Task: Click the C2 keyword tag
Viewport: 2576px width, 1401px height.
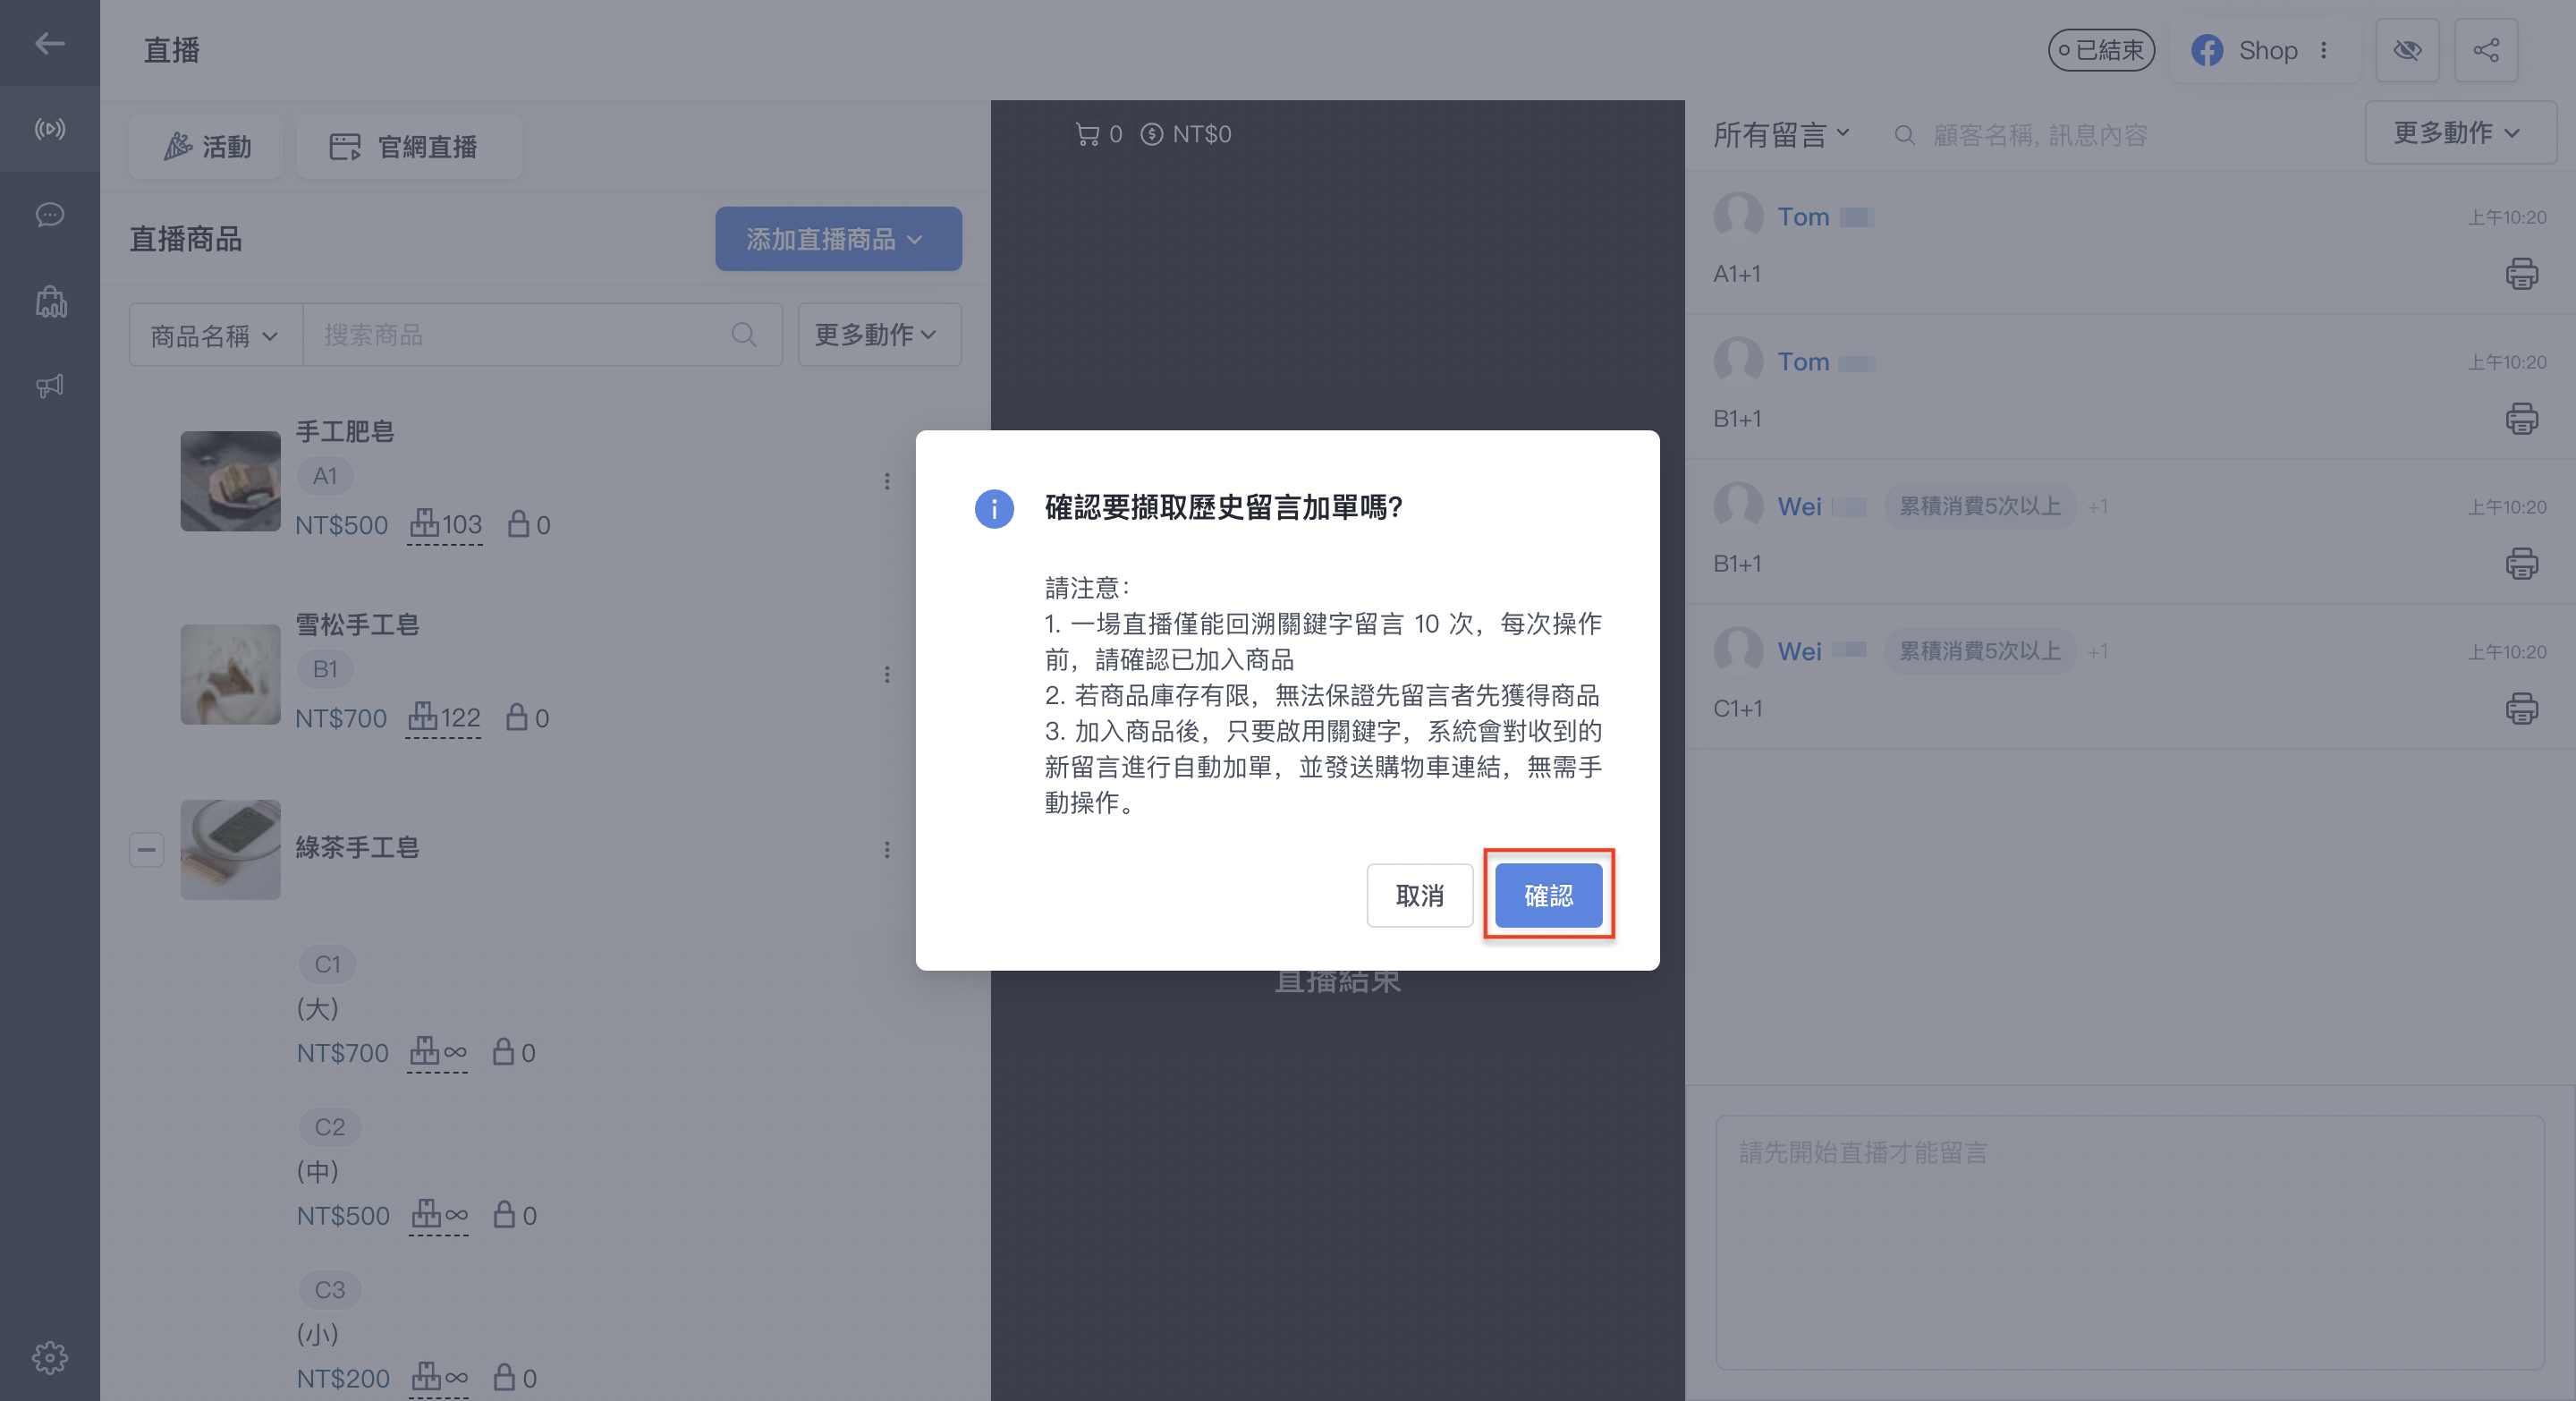Action: (x=330, y=1127)
